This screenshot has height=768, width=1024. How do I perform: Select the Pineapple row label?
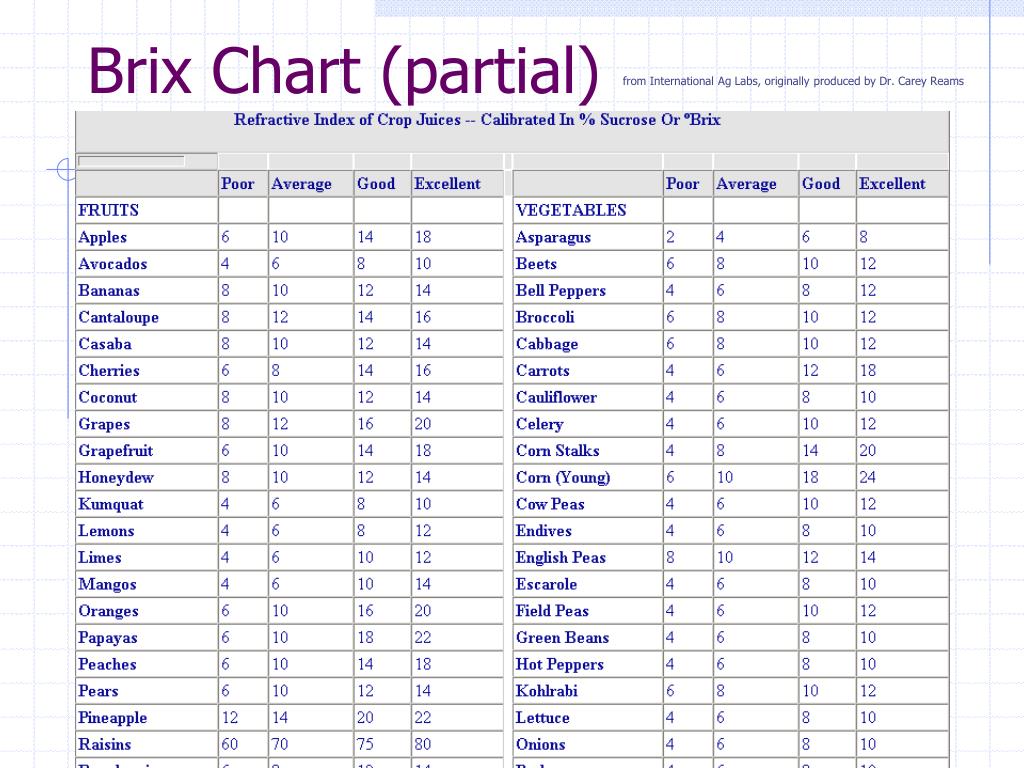[x=113, y=718]
